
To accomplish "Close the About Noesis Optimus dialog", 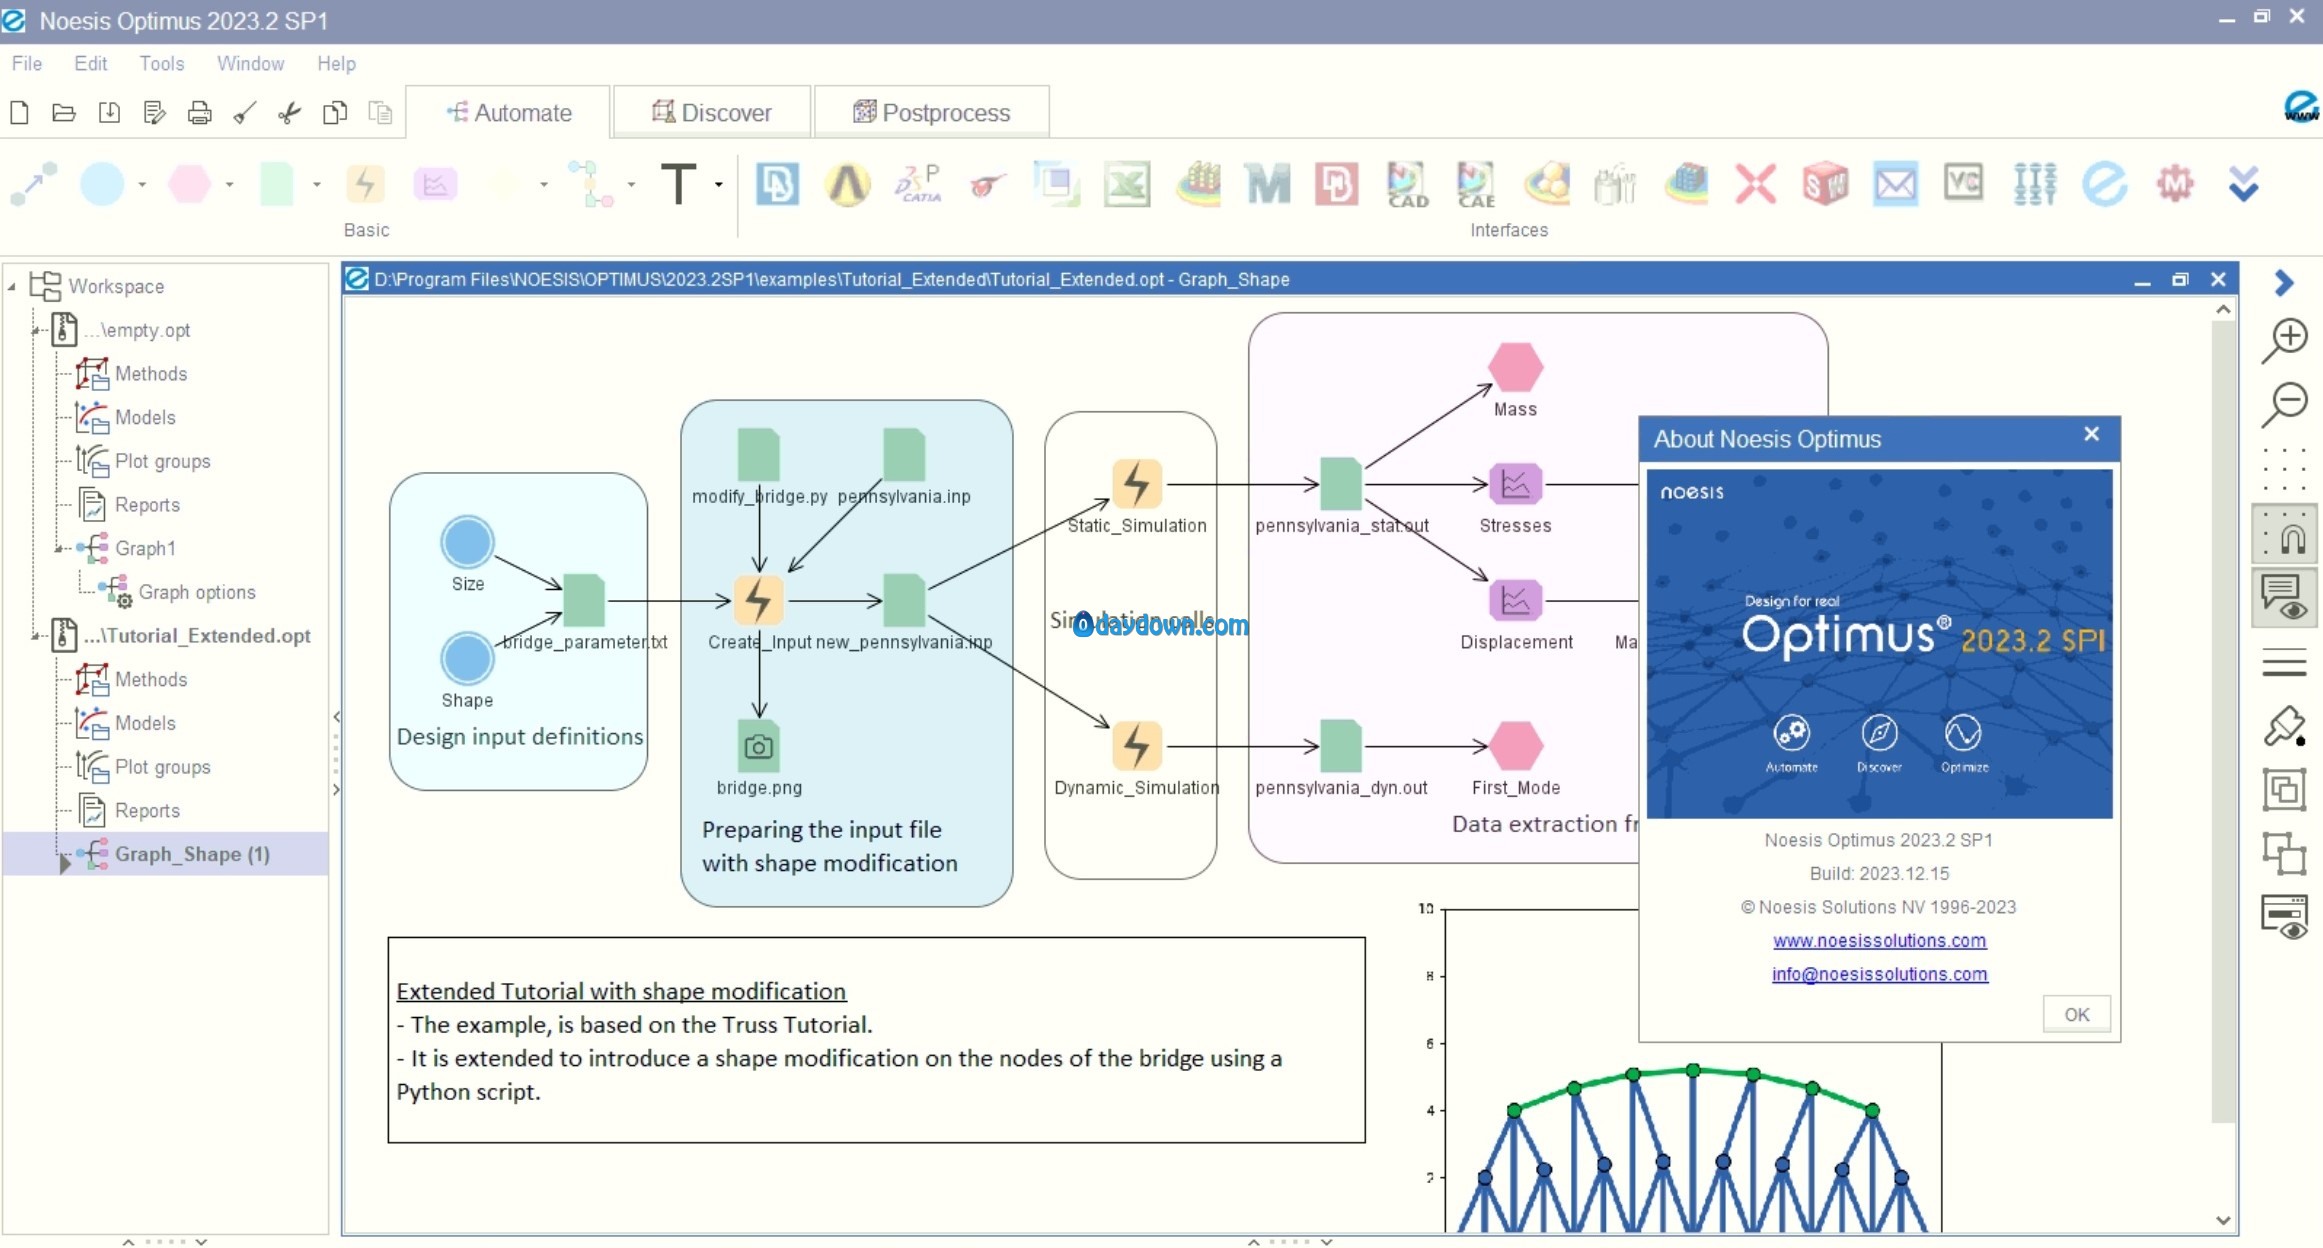I will (2091, 434).
